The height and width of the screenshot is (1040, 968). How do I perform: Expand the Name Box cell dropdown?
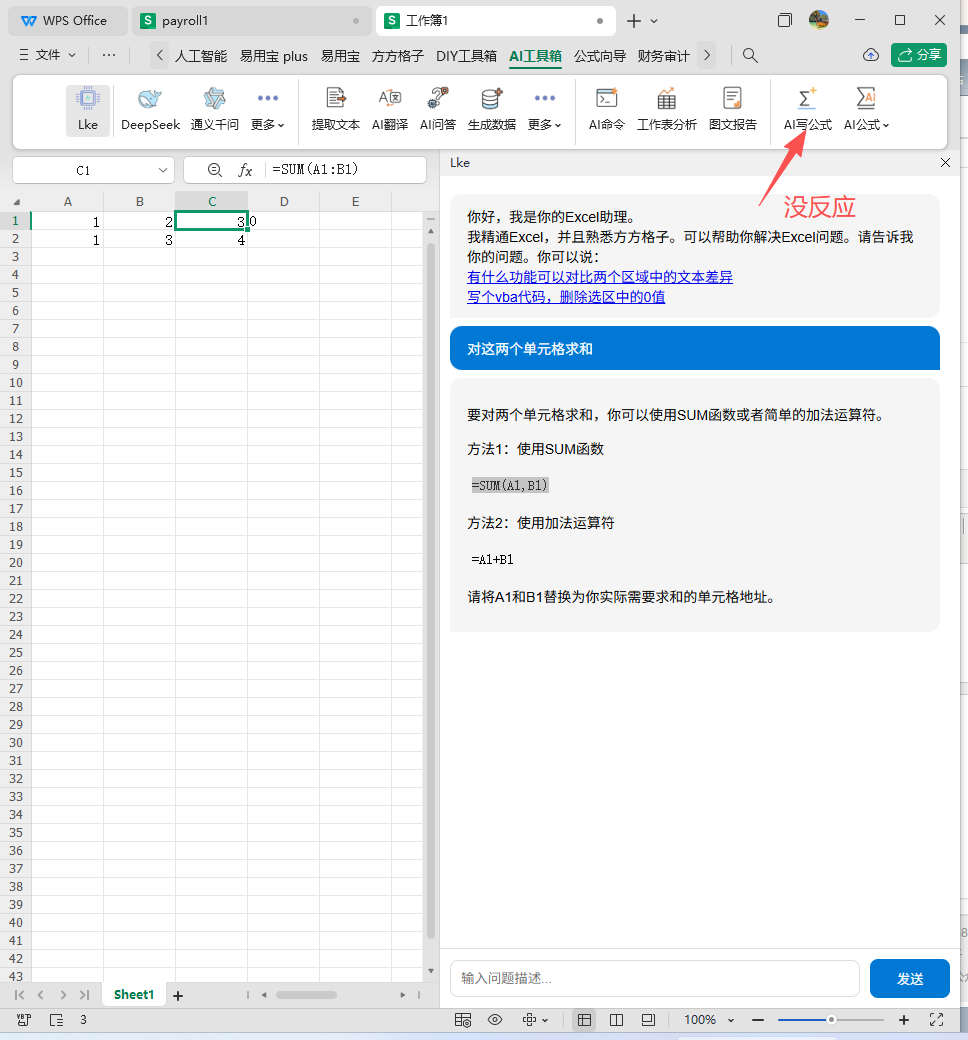[x=164, y=171]
